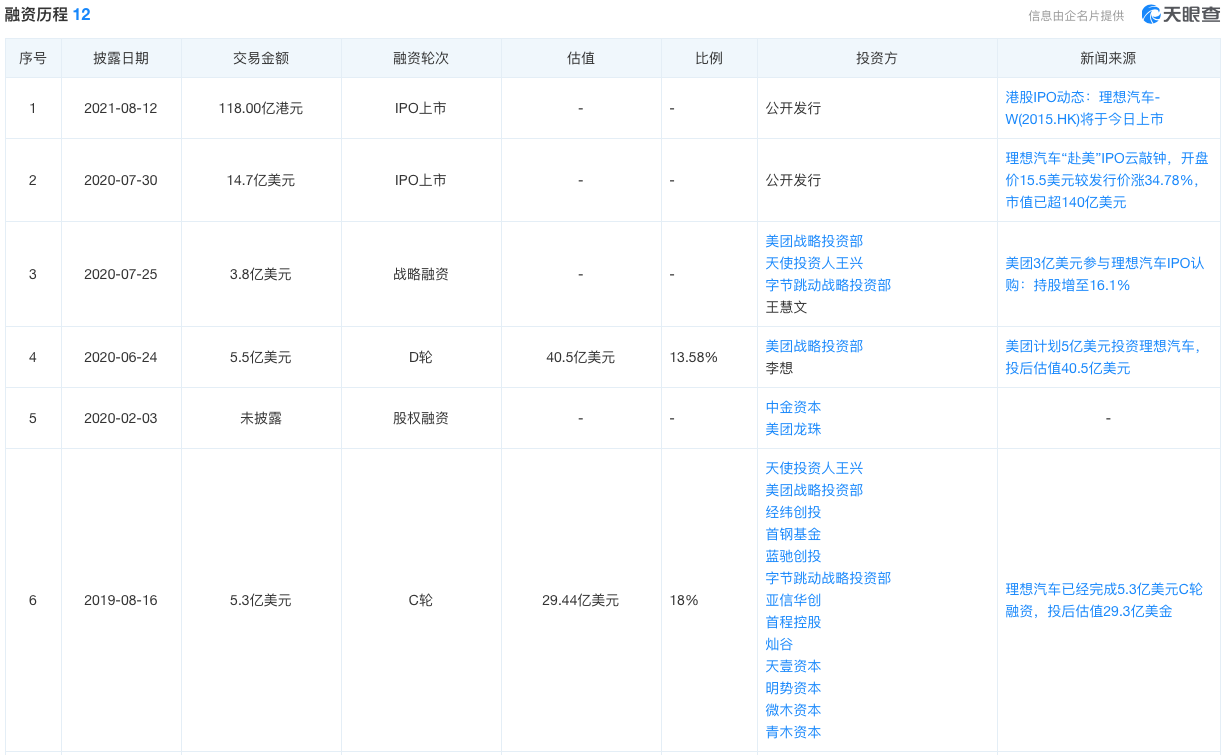
Task: Select the valuation cell 40.5亿美元
Action: point(581,357)
